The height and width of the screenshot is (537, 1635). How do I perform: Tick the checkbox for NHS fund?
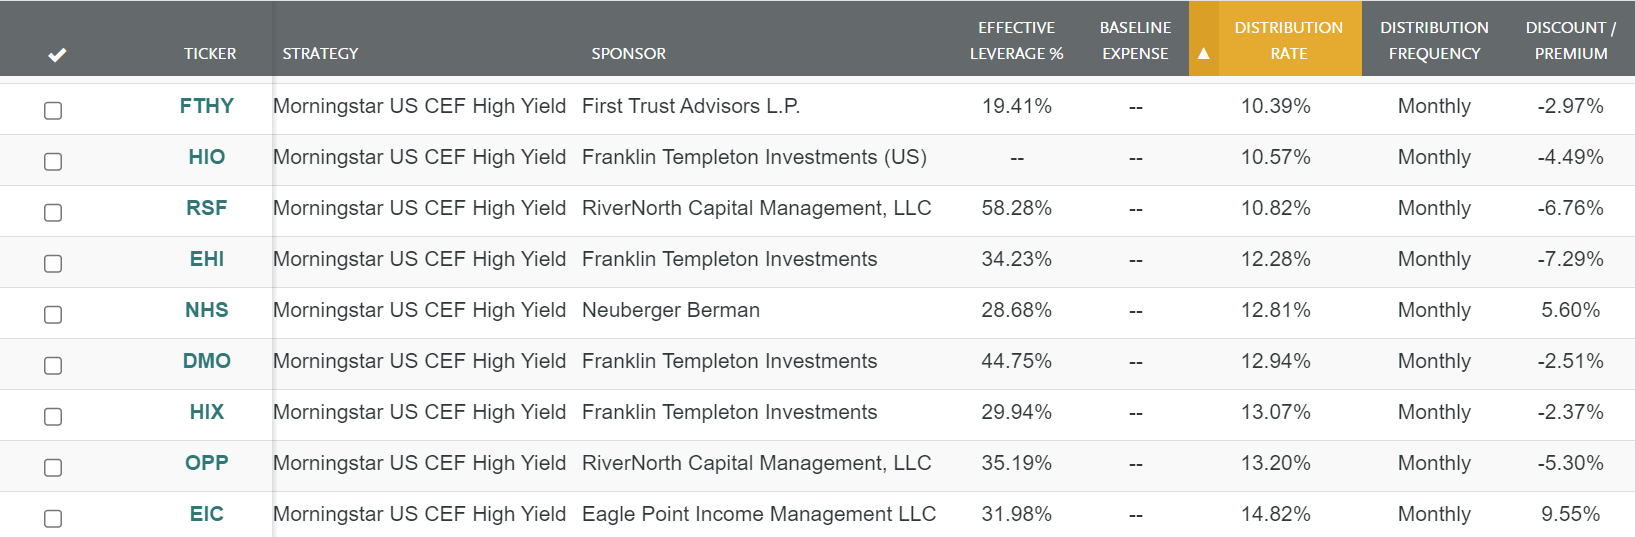[x=53, y=315]
